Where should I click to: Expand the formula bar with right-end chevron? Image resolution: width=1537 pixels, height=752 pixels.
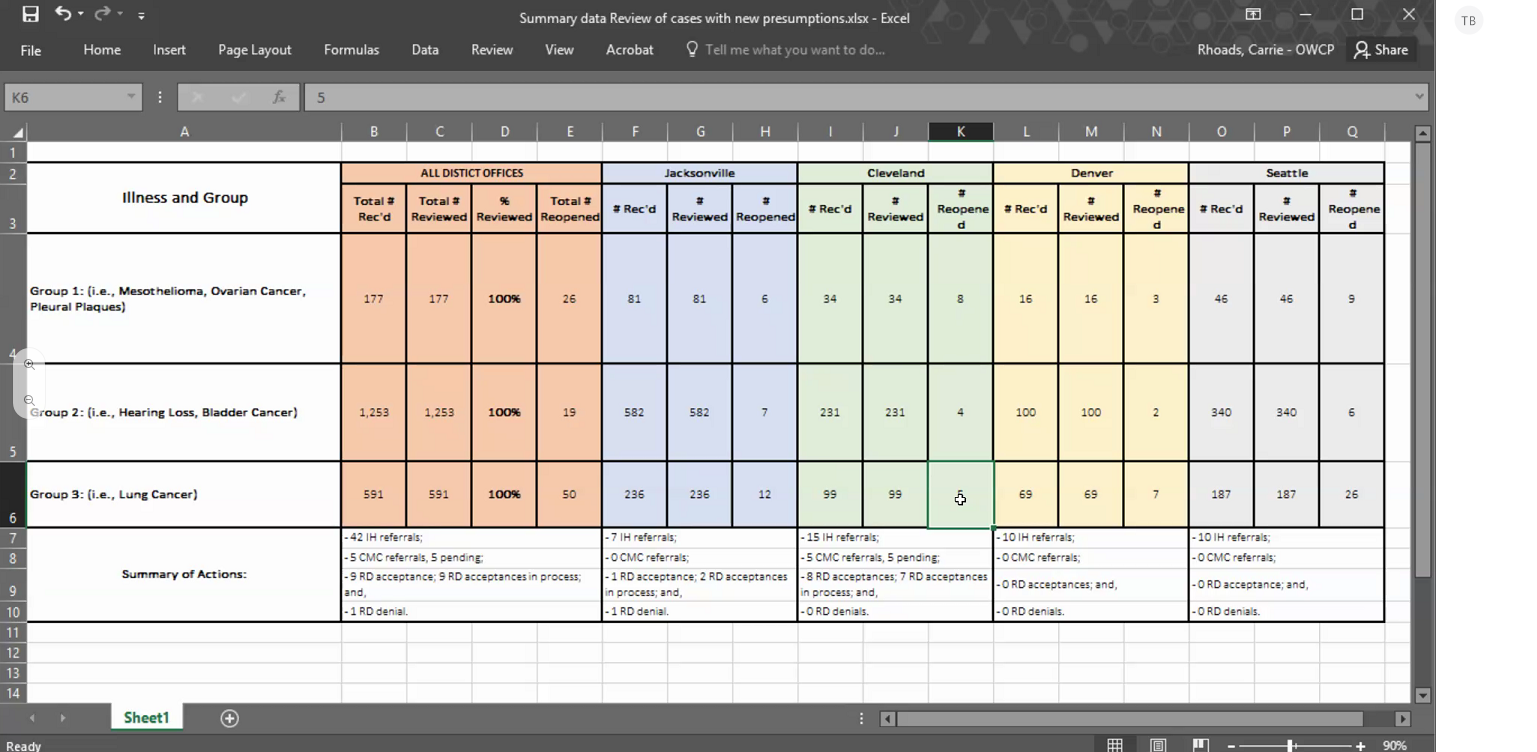pyautogui.click(x=1419, y=97)
